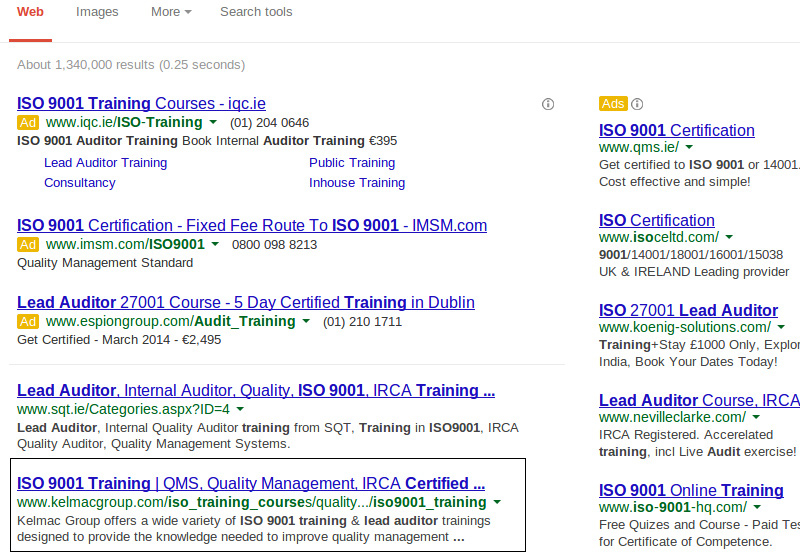The height and width of the screenshot is (554, 800).
Task: Click the www.sqt.ie/Categories.aspx?ID=4 URL text
Action: [x=123, y=409]
